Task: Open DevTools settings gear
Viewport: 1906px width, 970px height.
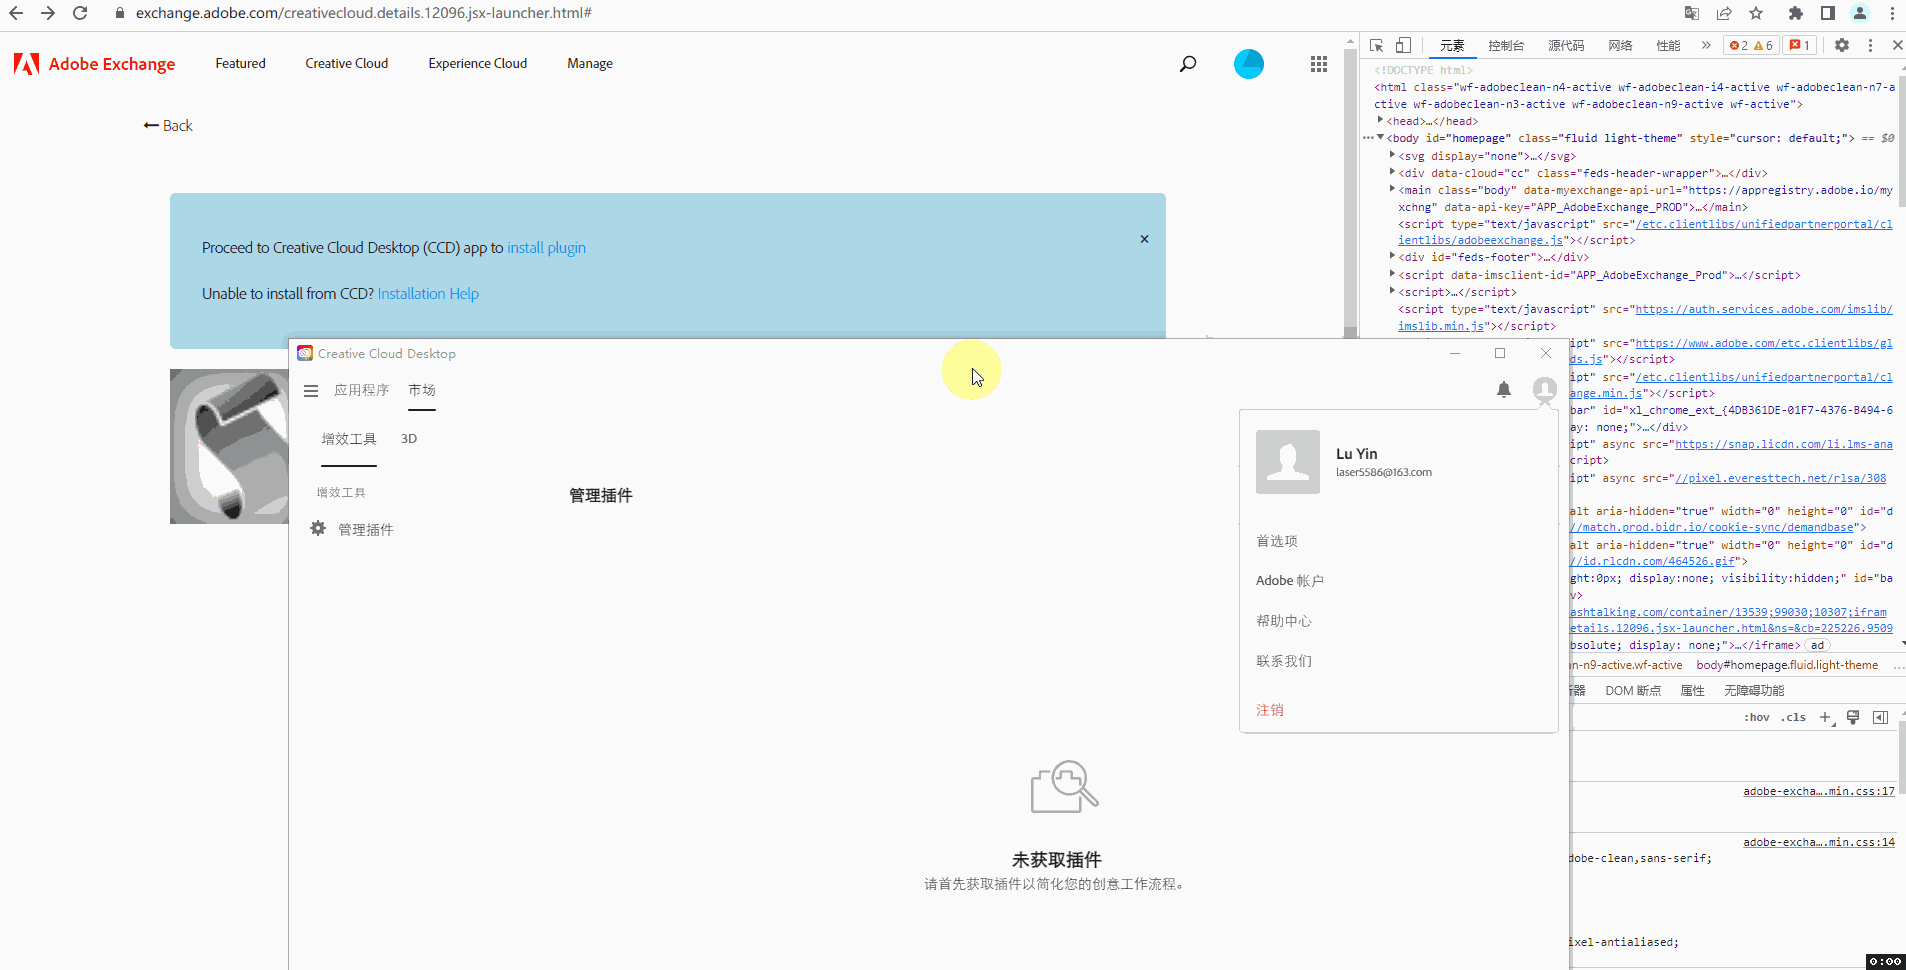Action: (1842, 45)
